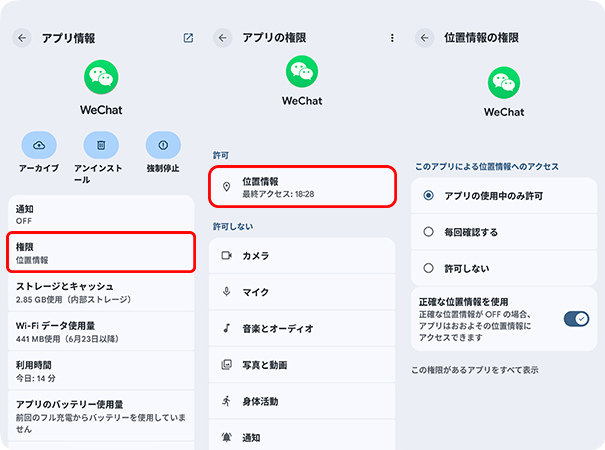The height and width of the screenshot is (450, 605).
Task: Tap the 強制停止 warning icon
Action: pyautogui.click(x=163, y=145)
